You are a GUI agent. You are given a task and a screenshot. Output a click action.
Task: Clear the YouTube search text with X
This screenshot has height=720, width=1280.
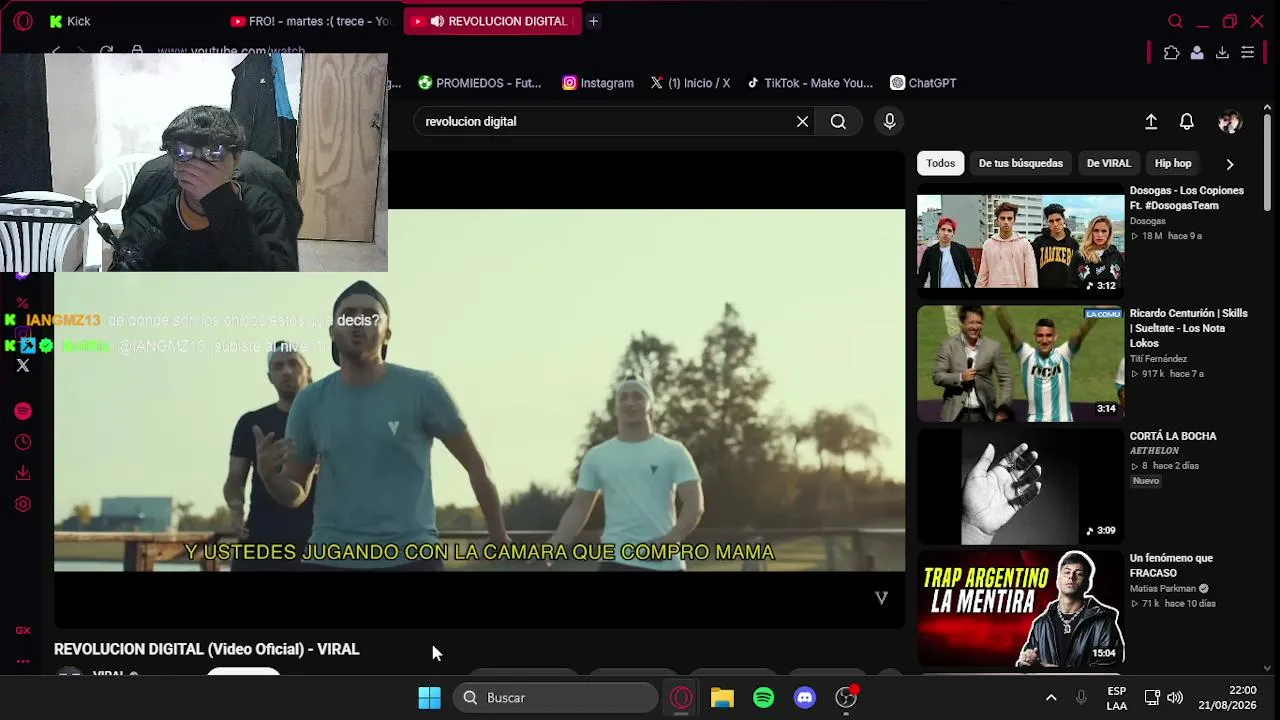[x=802, y=121]
